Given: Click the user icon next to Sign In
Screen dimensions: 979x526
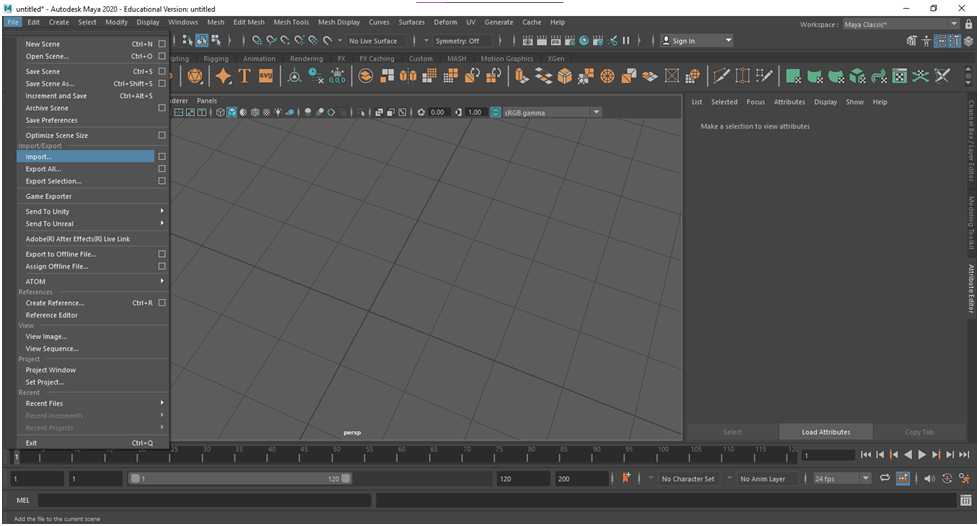Looking at the screenshot, I should pyautogui.click(x=666, y=41).
